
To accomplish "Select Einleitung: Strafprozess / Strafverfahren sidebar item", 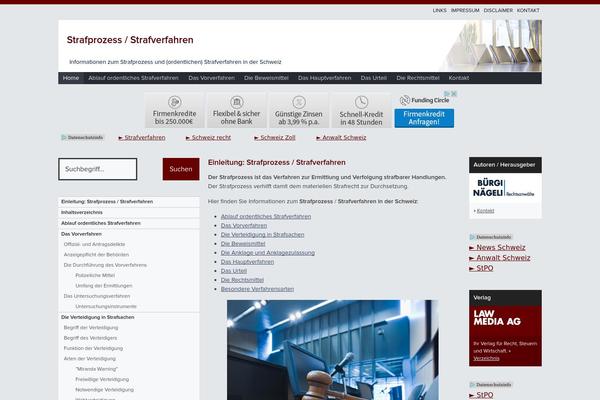I will tap(129, 202).
